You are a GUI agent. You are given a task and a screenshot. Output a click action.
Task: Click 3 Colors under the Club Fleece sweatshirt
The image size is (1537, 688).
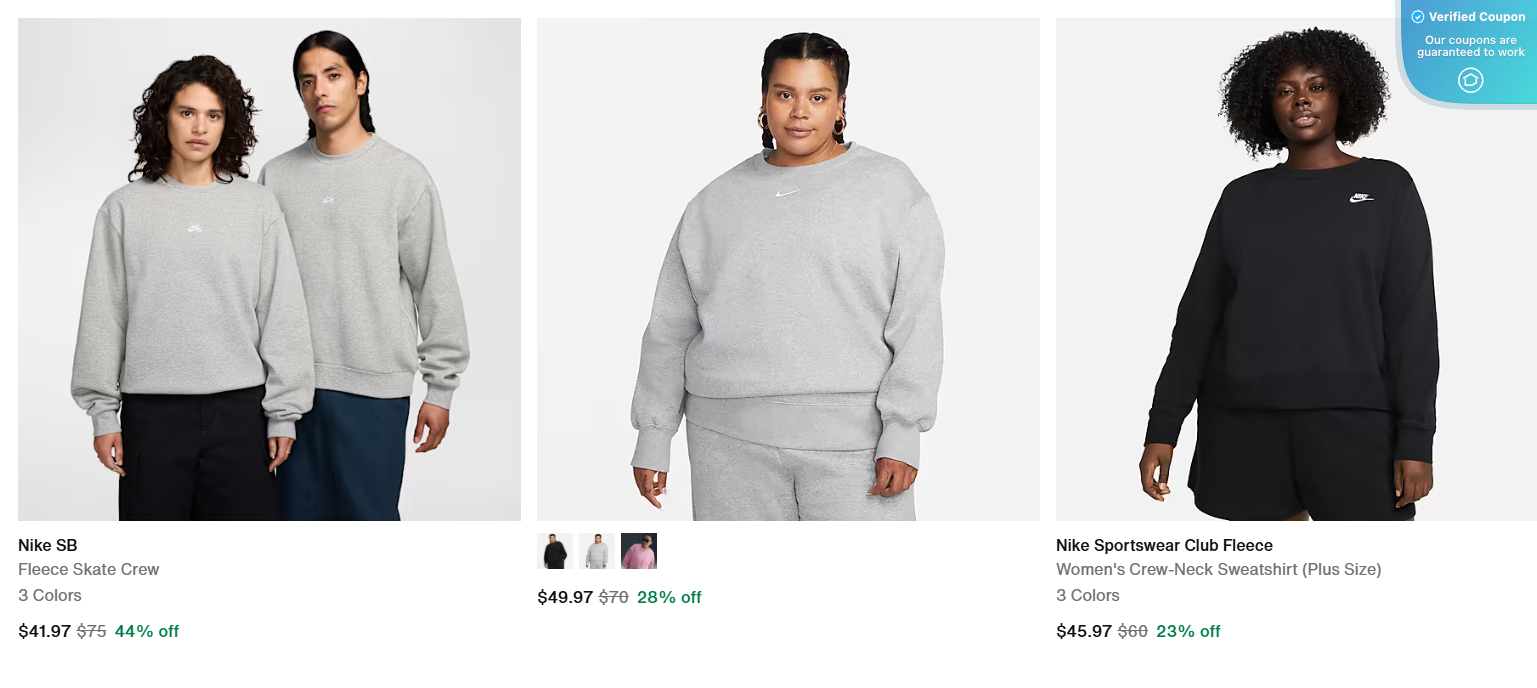click(x=1088, y=595)
